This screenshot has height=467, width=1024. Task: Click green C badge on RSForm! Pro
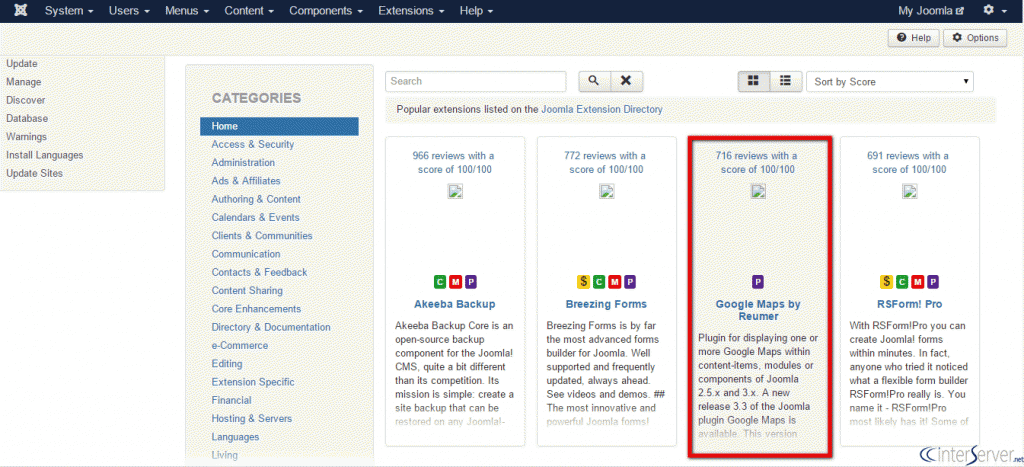tap(902, 282)
